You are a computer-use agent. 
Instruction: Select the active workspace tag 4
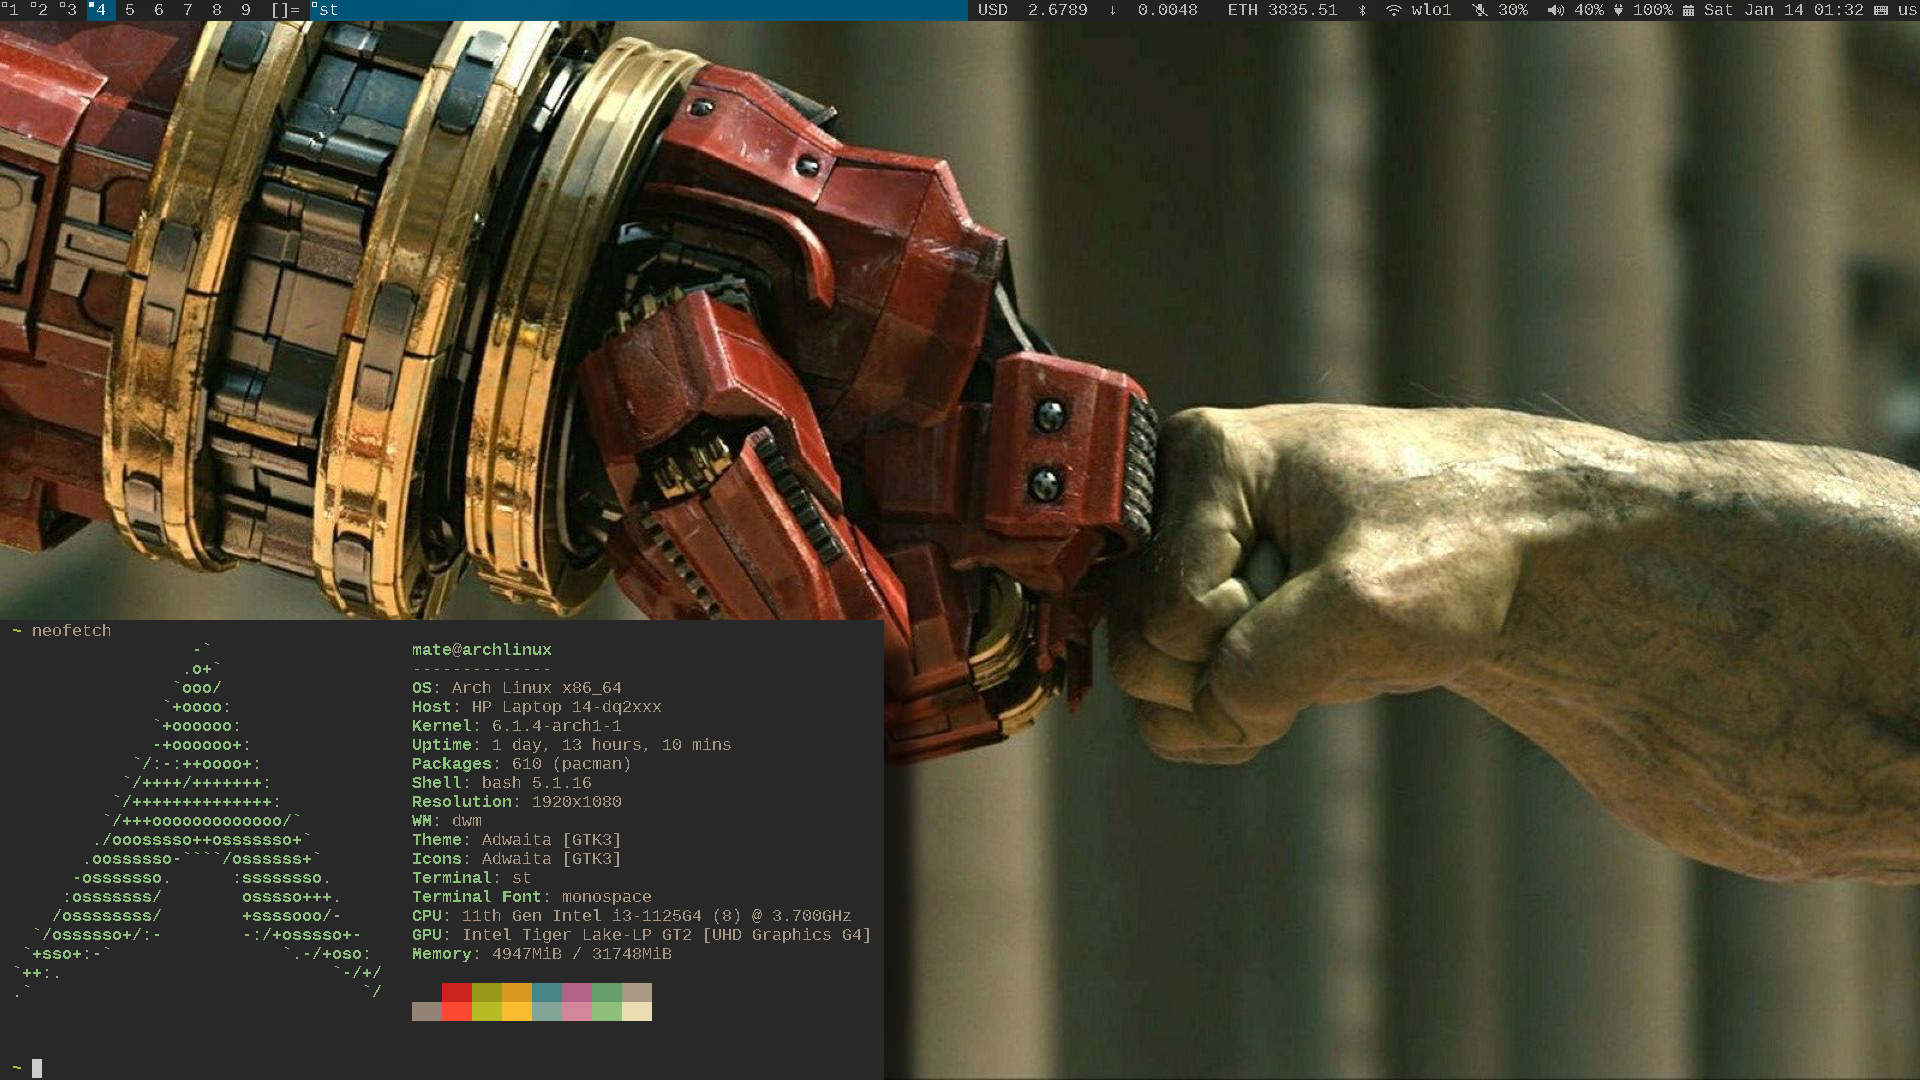click(x=99, y=10)
